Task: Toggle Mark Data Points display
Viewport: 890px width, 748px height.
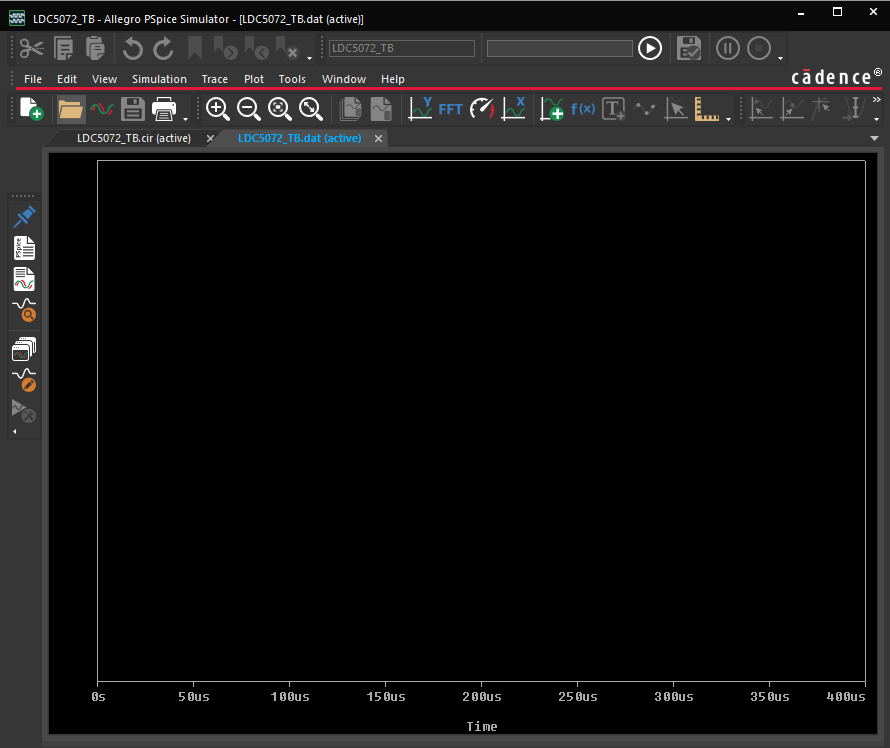Action: (645, 109)
